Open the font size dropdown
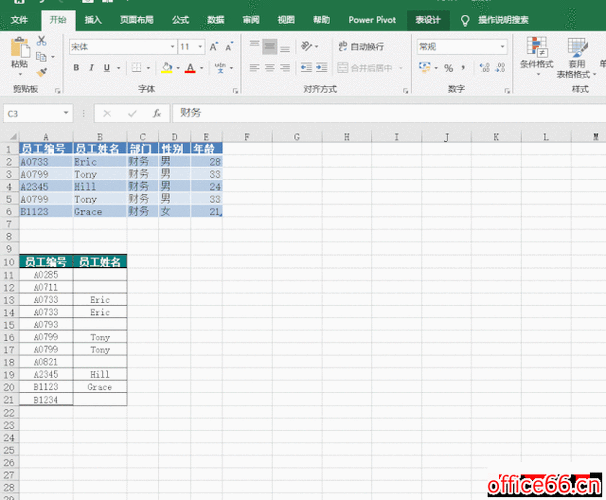This screenshot has height=500, width=606. [200, 47]
